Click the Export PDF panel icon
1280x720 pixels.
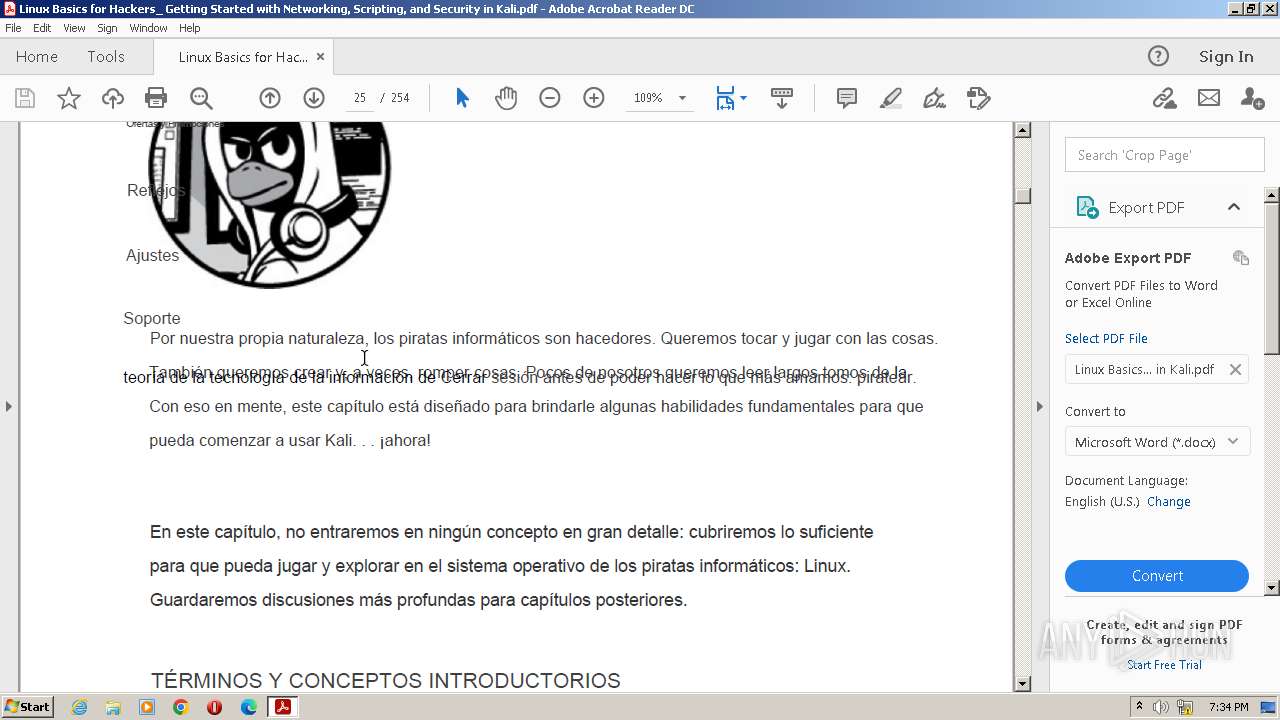1087,207
